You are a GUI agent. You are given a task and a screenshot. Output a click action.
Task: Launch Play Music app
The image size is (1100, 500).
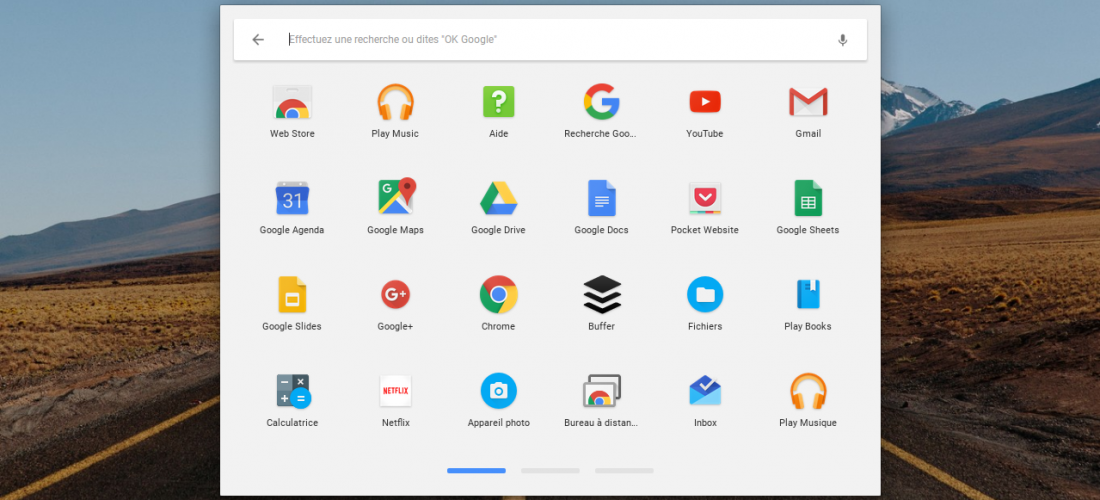point(395,102)
